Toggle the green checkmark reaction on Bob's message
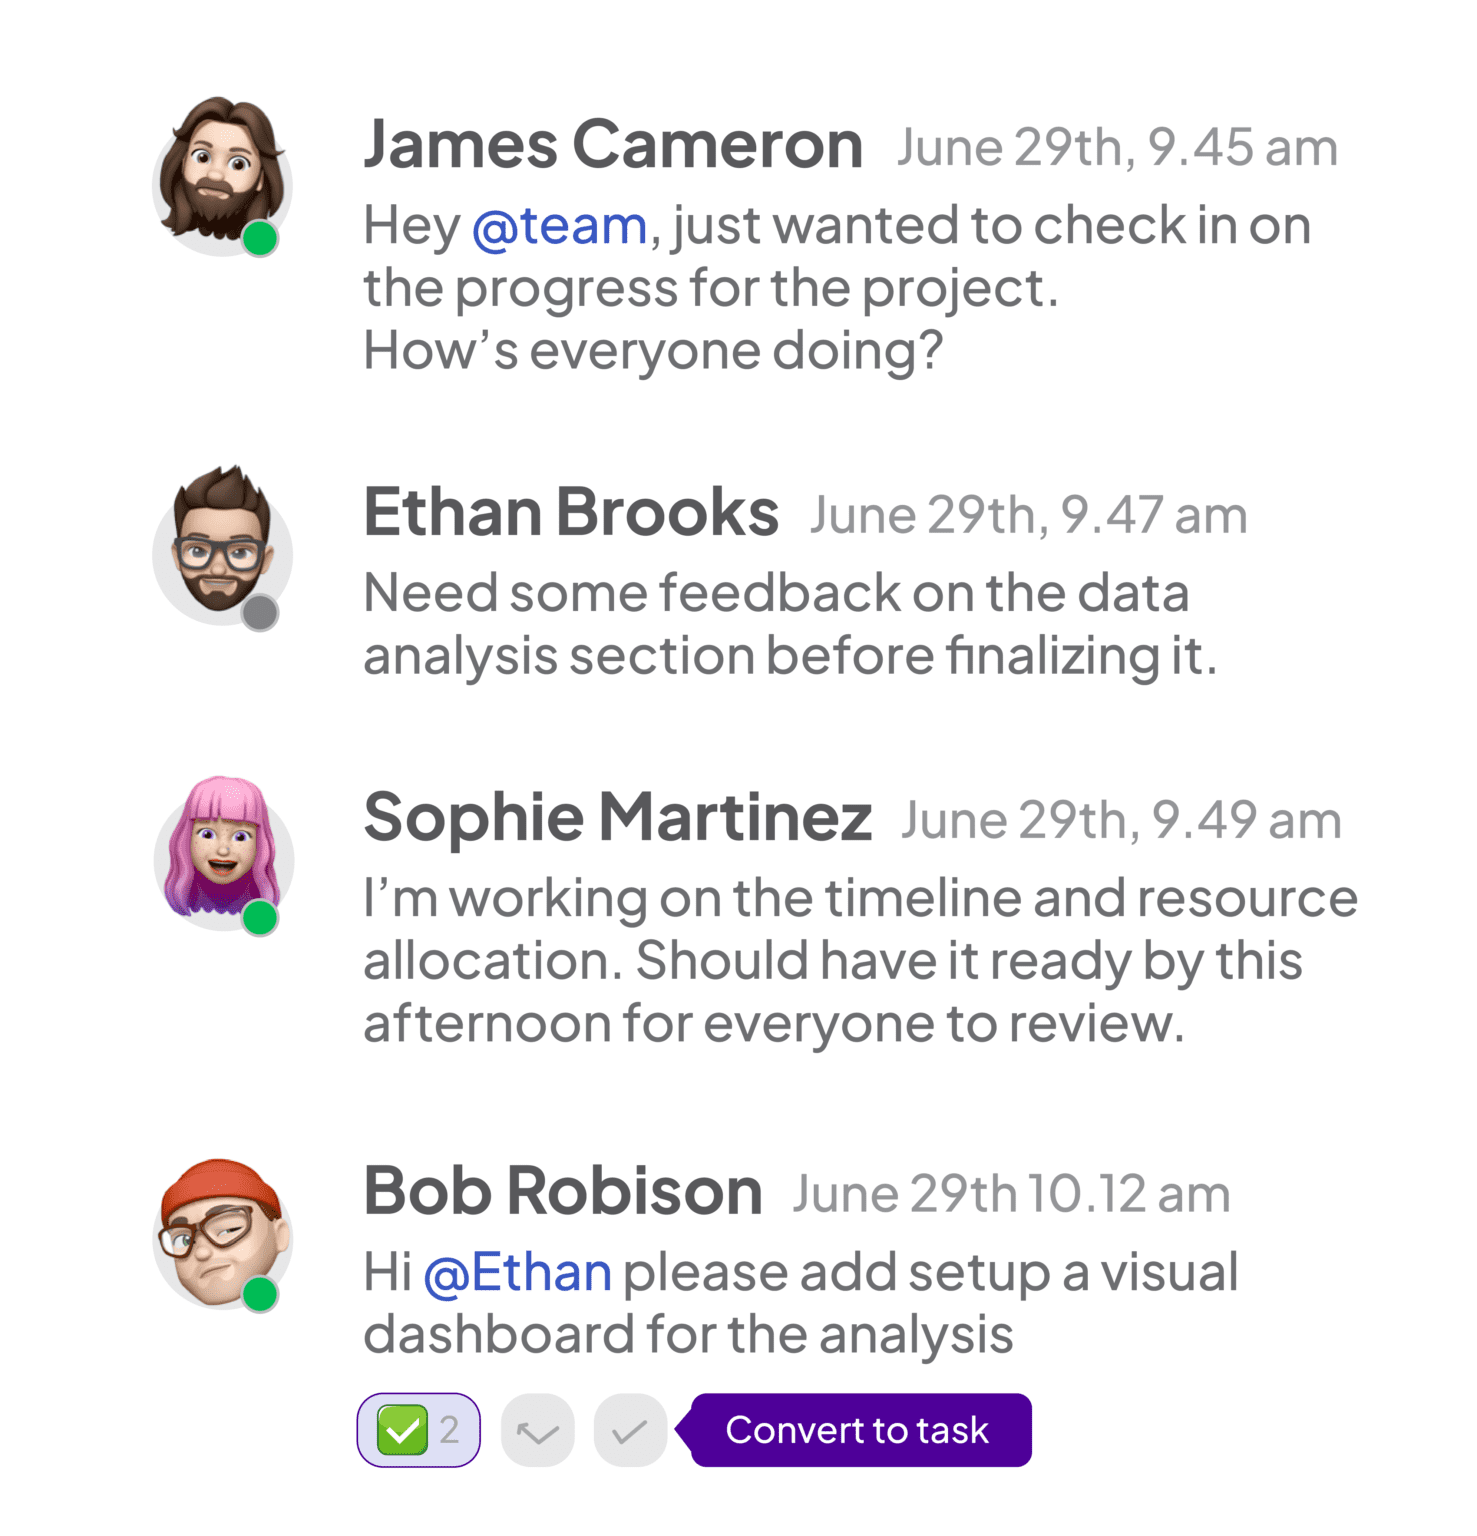The image size is (1477, 1536). click(404, 1430)
